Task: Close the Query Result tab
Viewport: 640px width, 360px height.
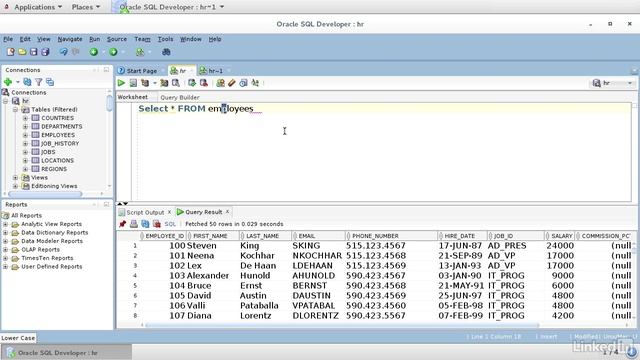Action: point(227,212)
